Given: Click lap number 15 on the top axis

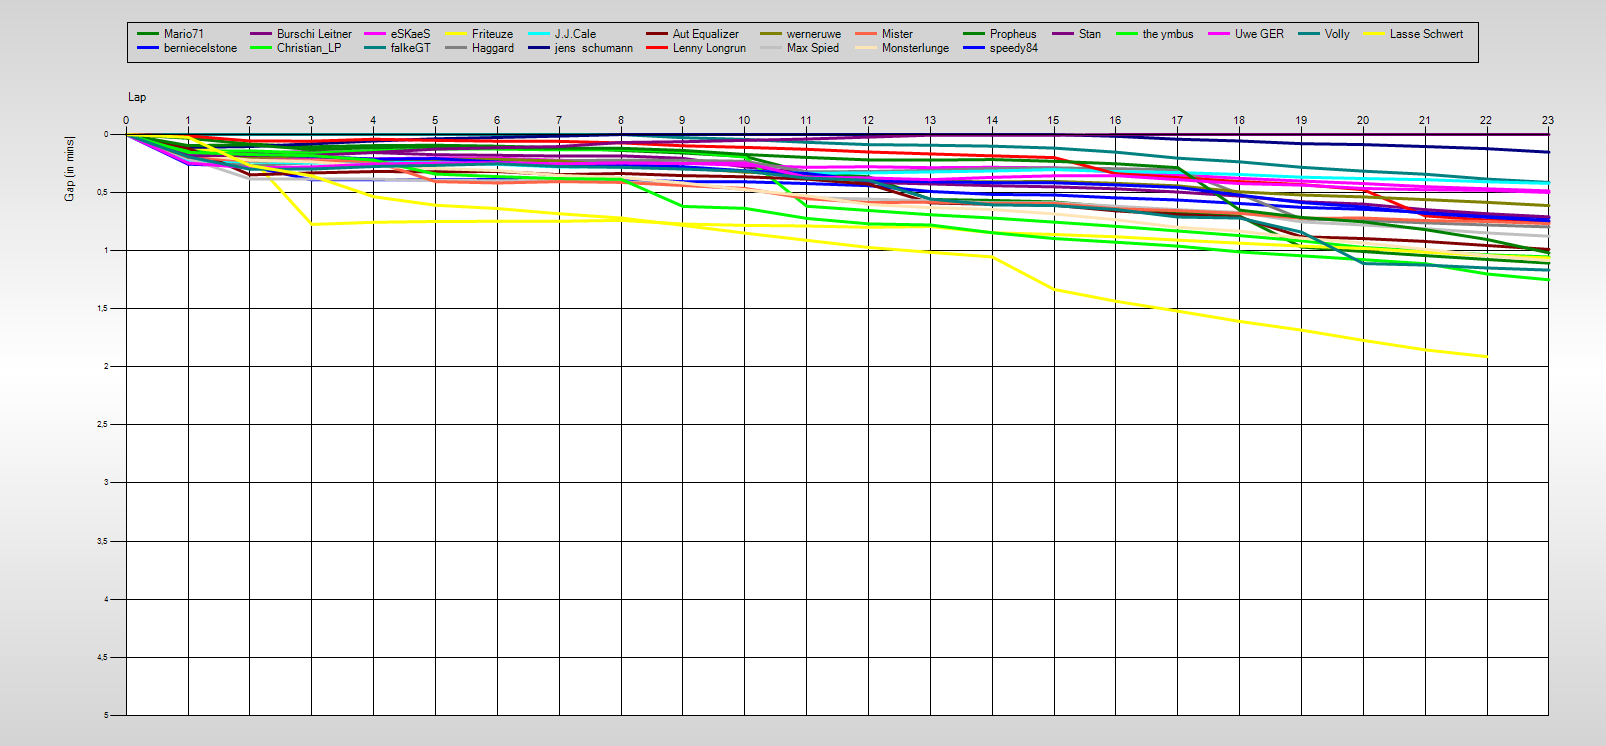Looking at the screenshot, I should [1053, 120].
